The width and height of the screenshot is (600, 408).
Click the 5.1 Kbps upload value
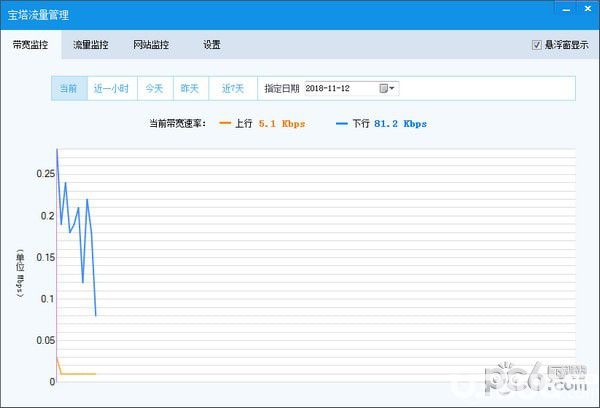coord(282,124)
